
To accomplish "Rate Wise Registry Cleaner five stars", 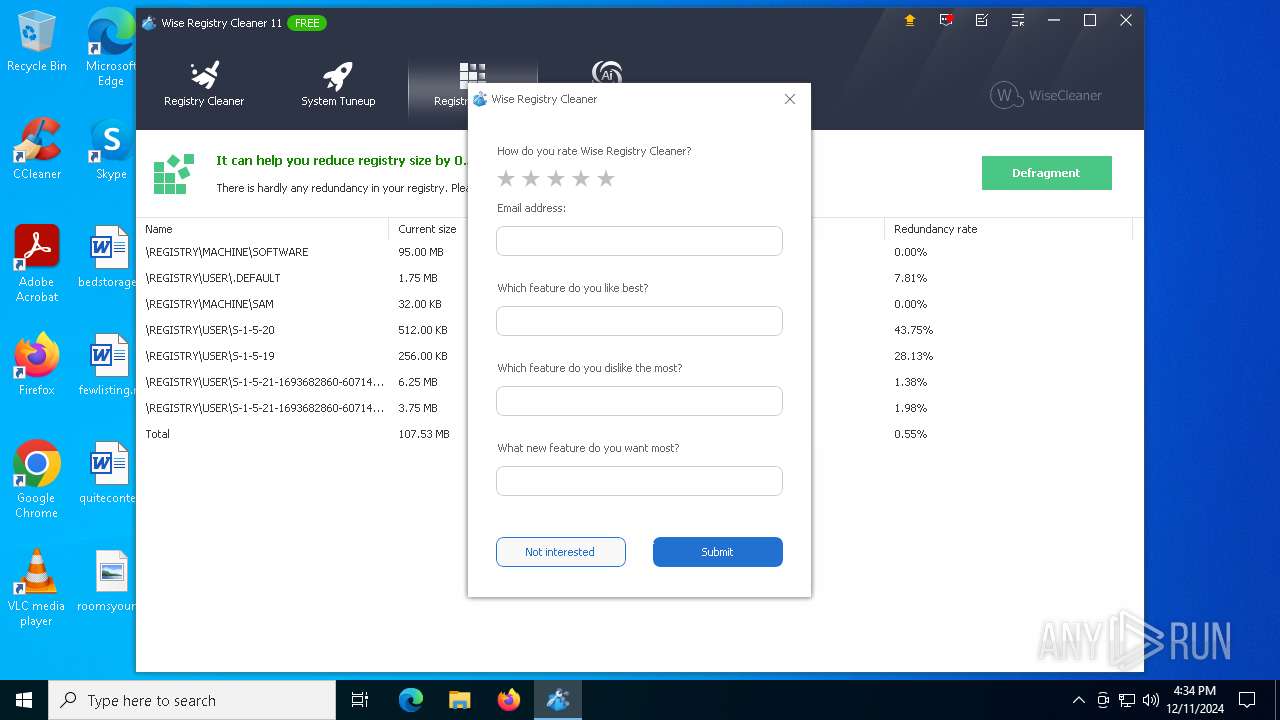I will click(x=605, y=178).
